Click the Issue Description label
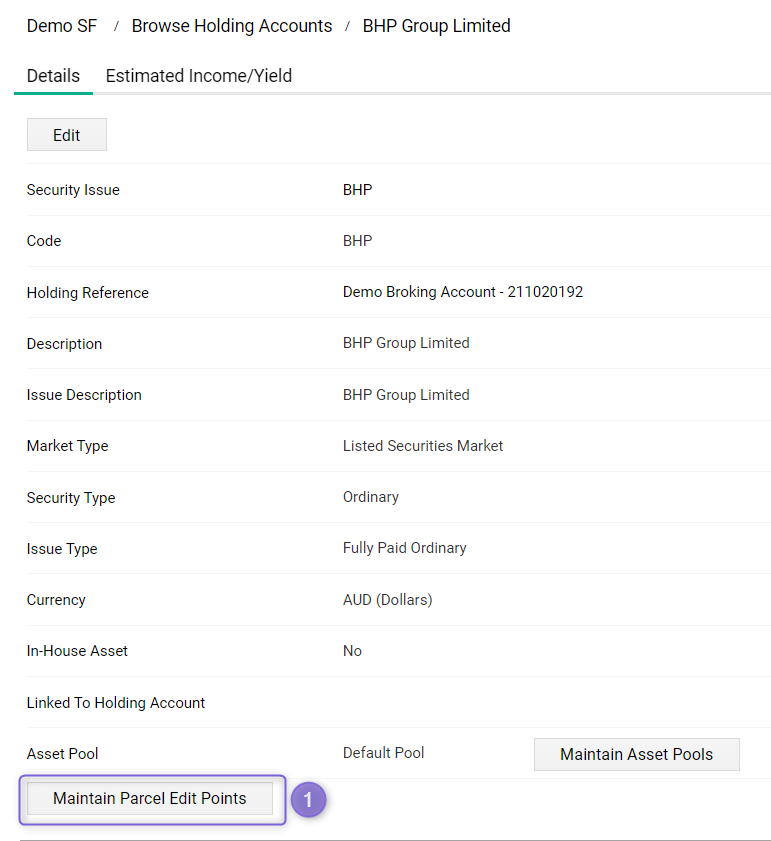Image resolution: width=771 pixels, height=841 pixels. (x=84, y=395)
